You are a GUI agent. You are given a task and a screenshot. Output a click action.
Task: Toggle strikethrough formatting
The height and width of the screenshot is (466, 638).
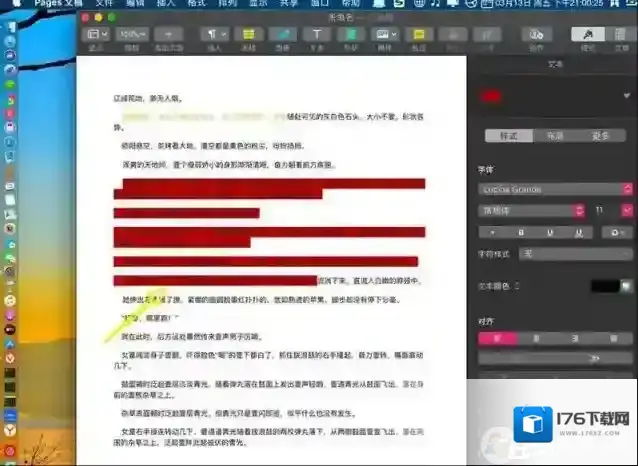click(579, 232)
